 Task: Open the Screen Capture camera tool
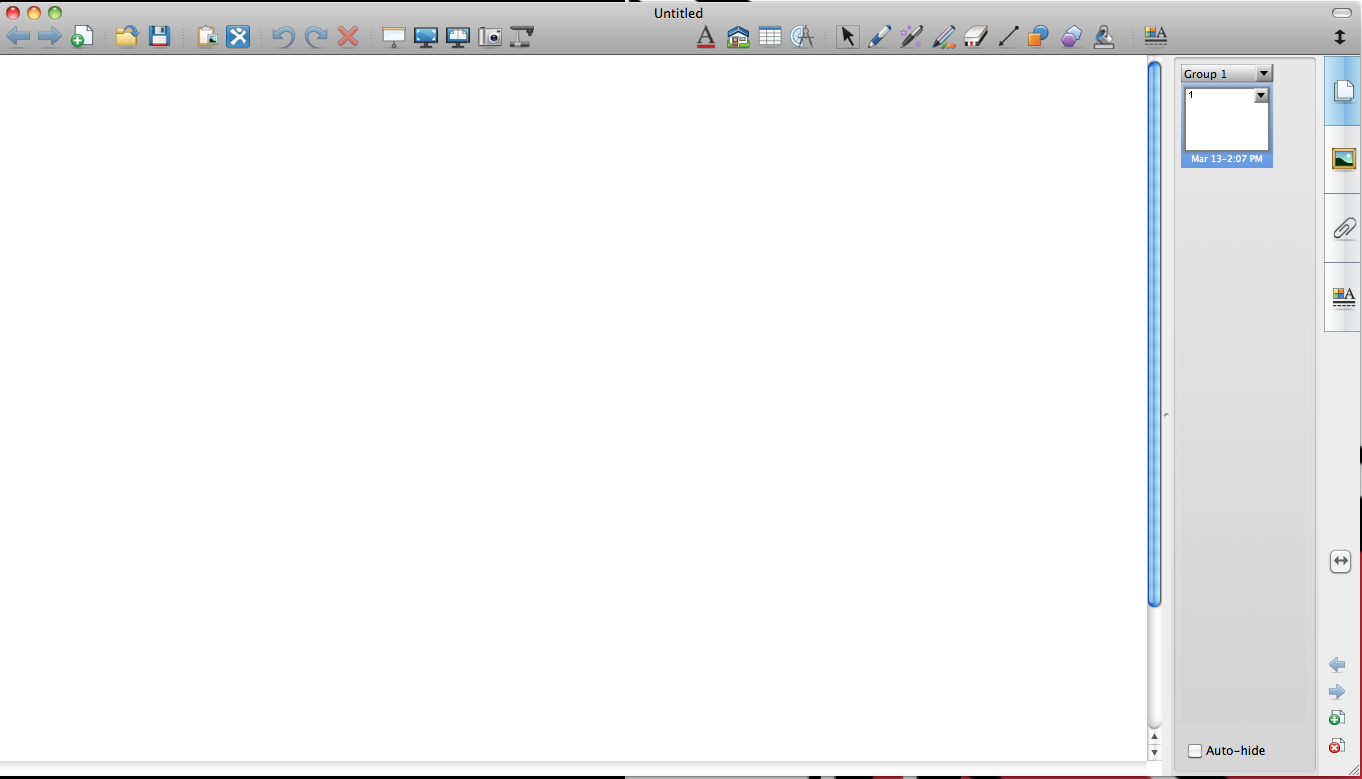(x=490, y=37)
